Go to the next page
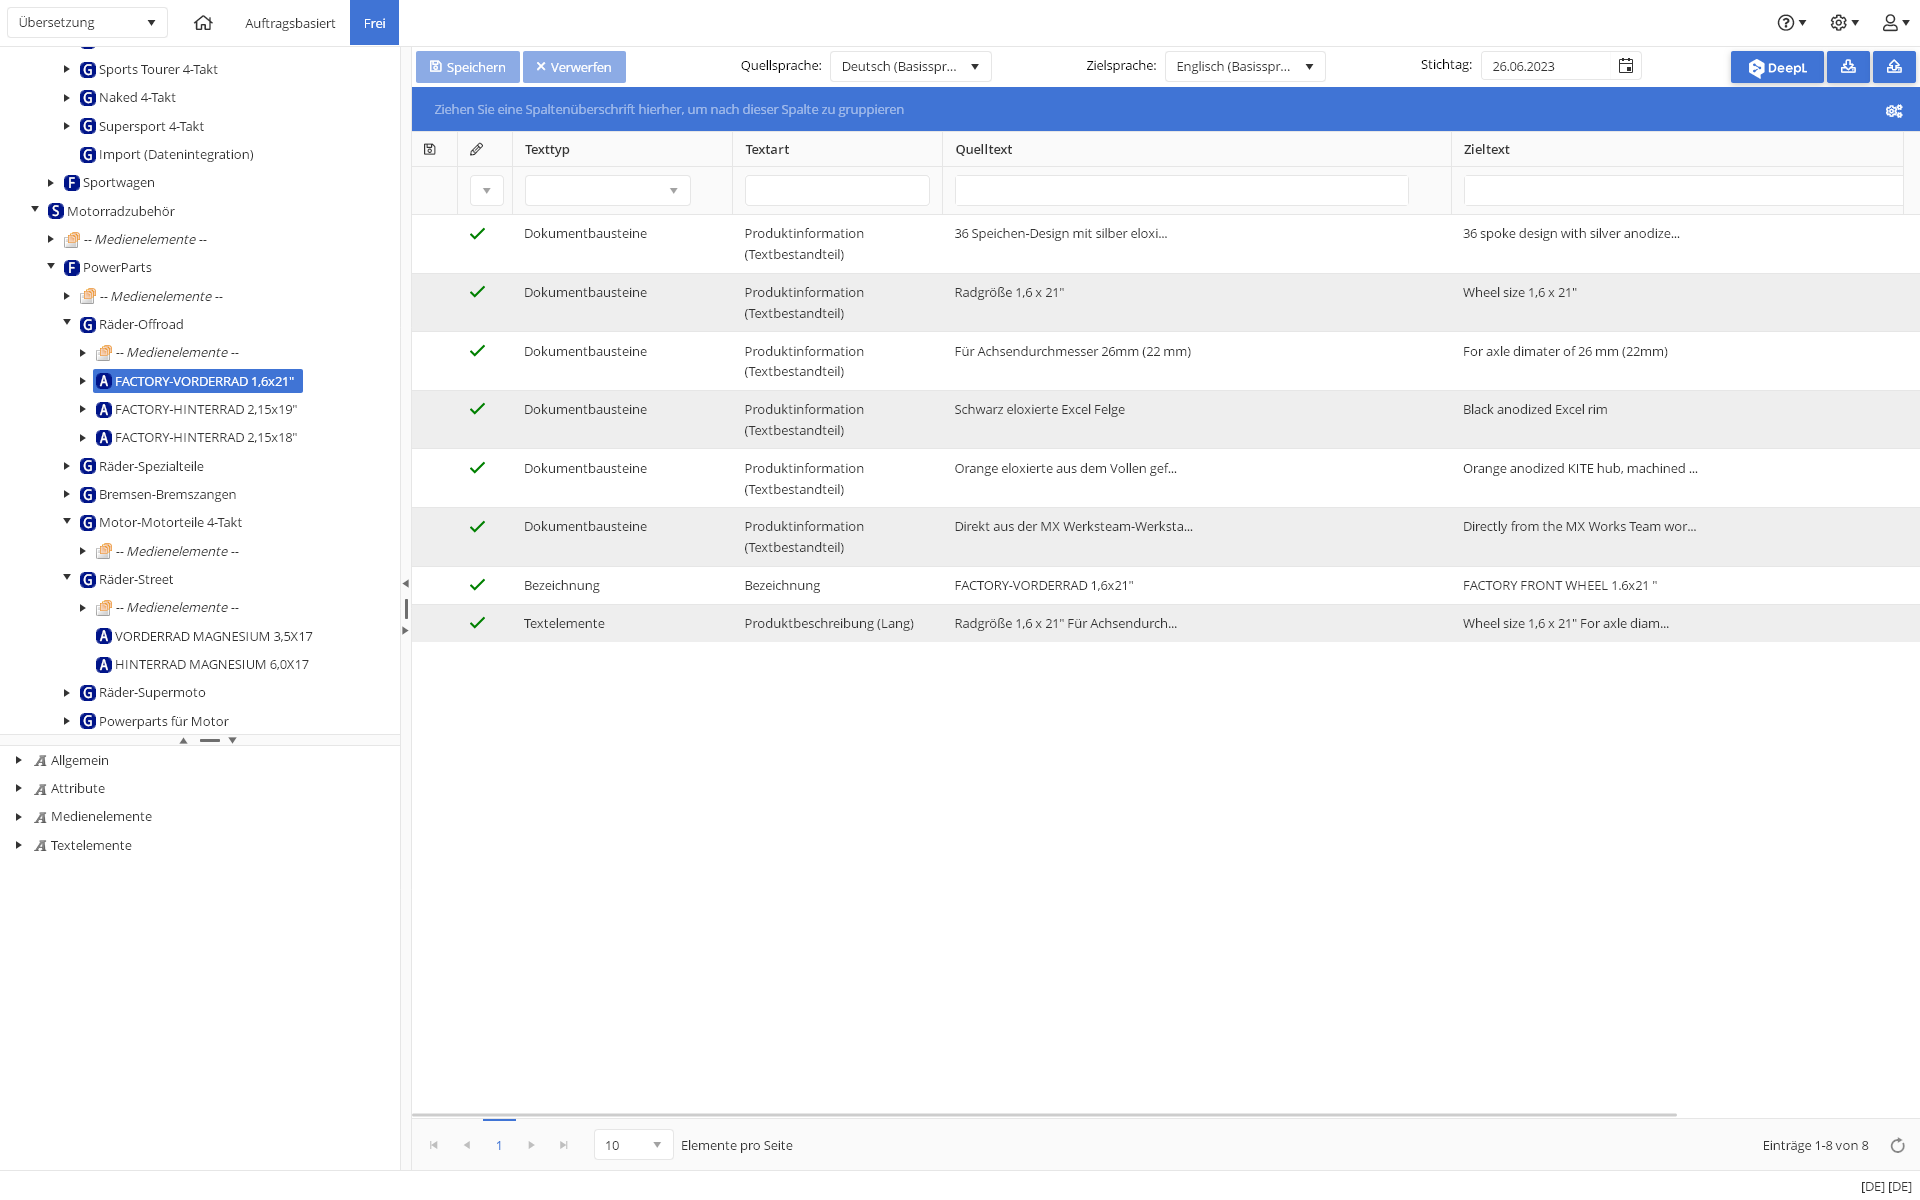This screenshot has width=1920, height=1200. pyautogui.click(x=531, y=1145)
